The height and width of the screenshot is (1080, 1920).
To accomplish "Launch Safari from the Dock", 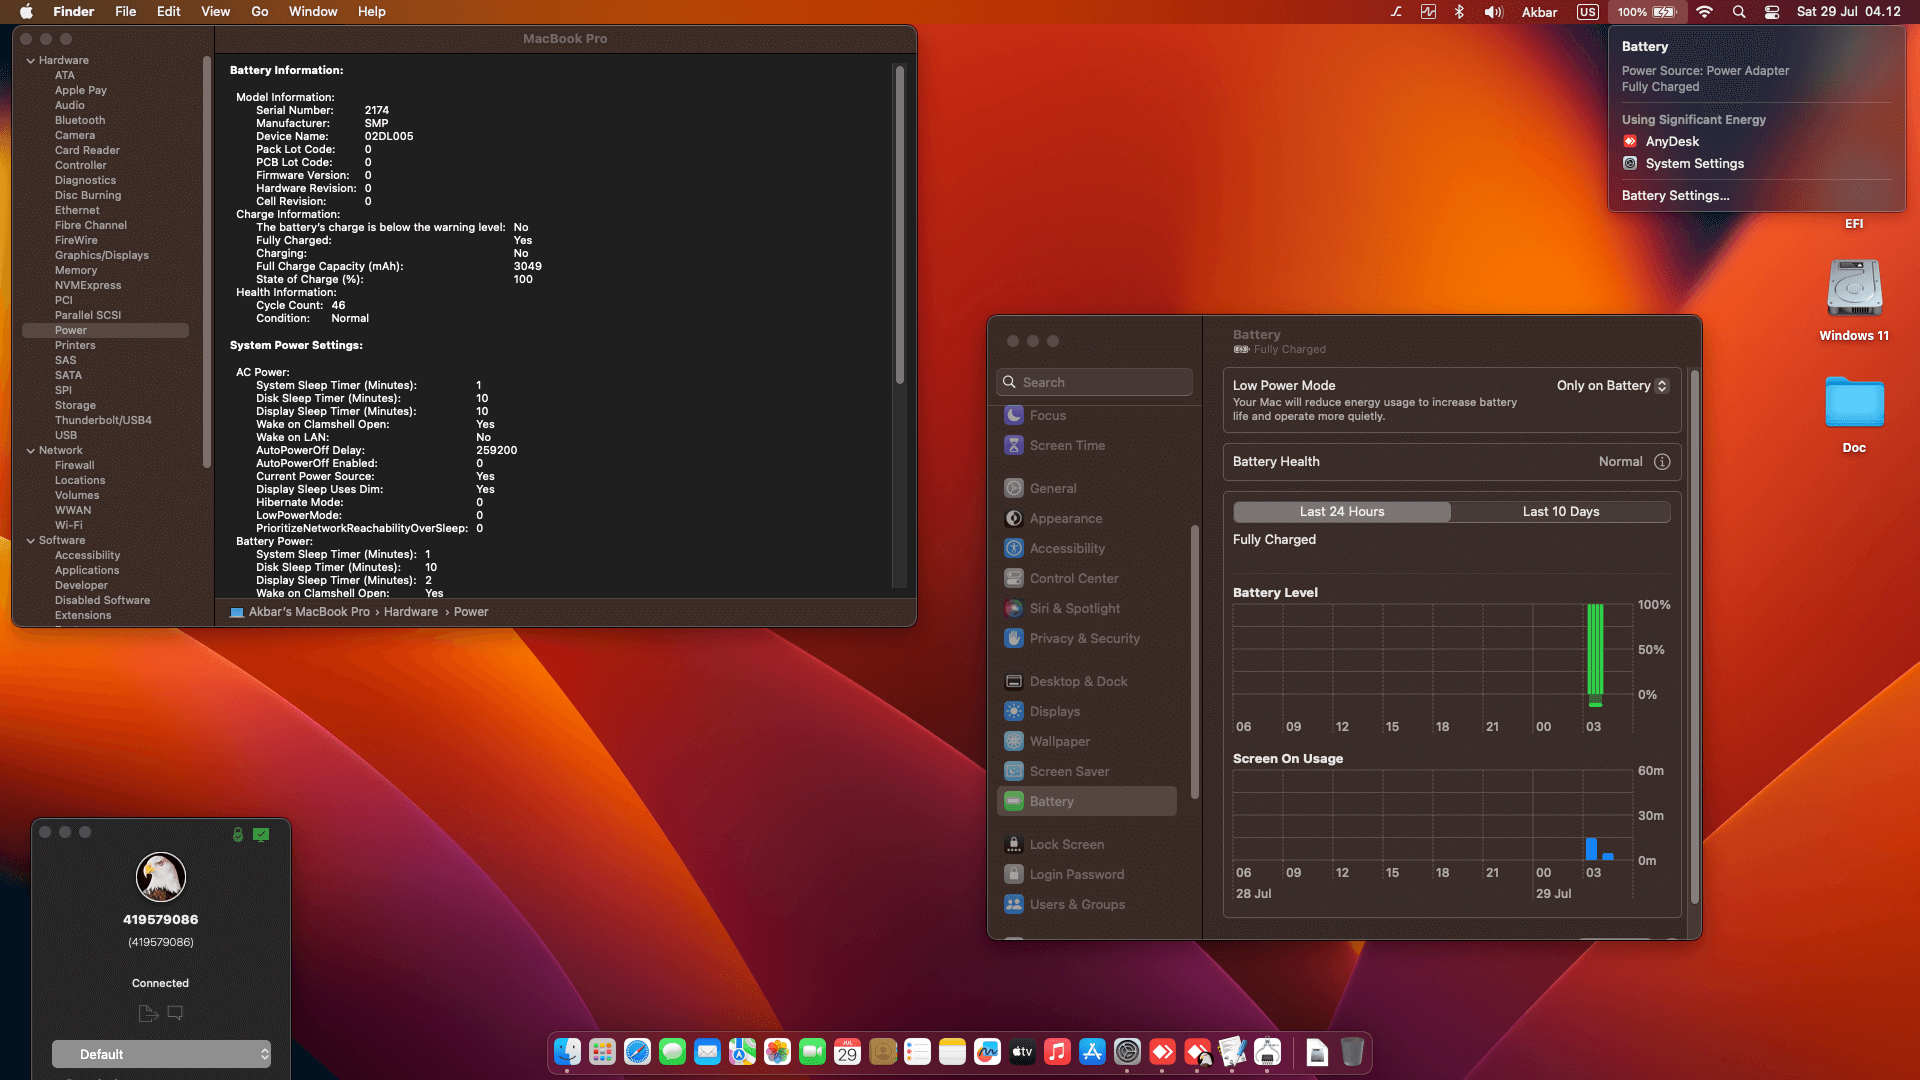I will tap(637, 1052).
